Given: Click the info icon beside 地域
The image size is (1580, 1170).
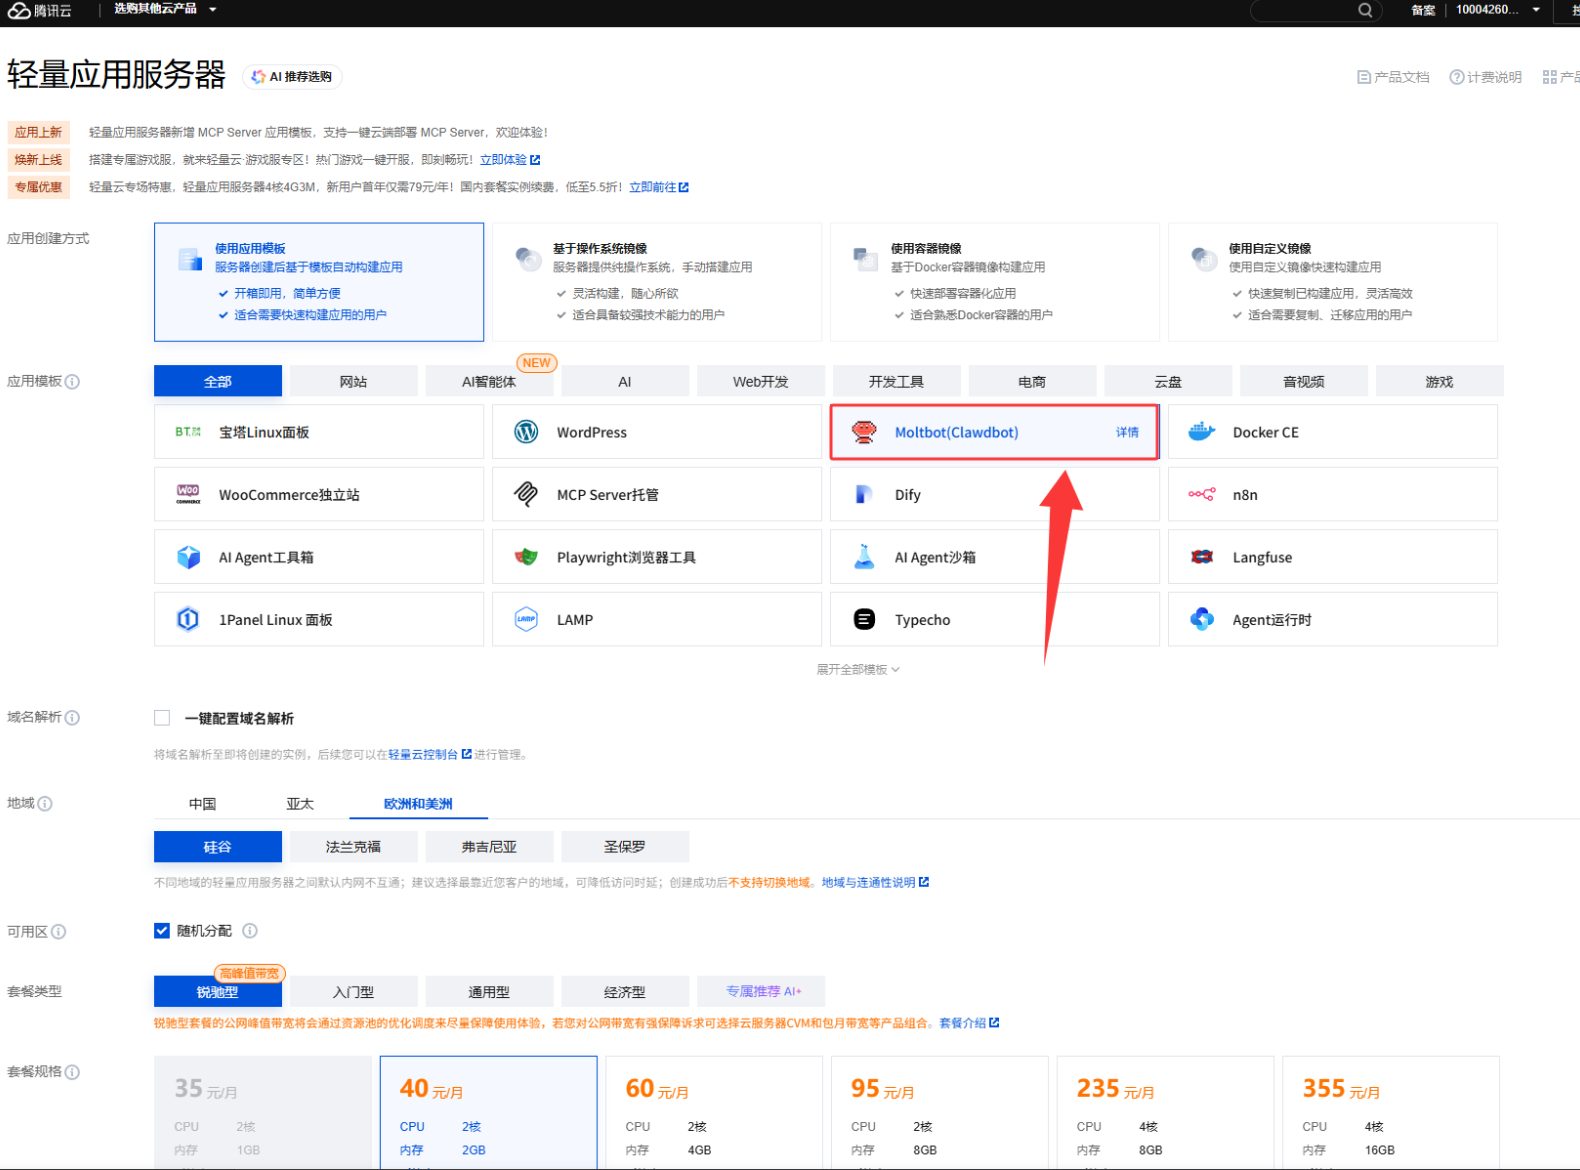Looking at the screenshot, I should (x=45, y=803).
